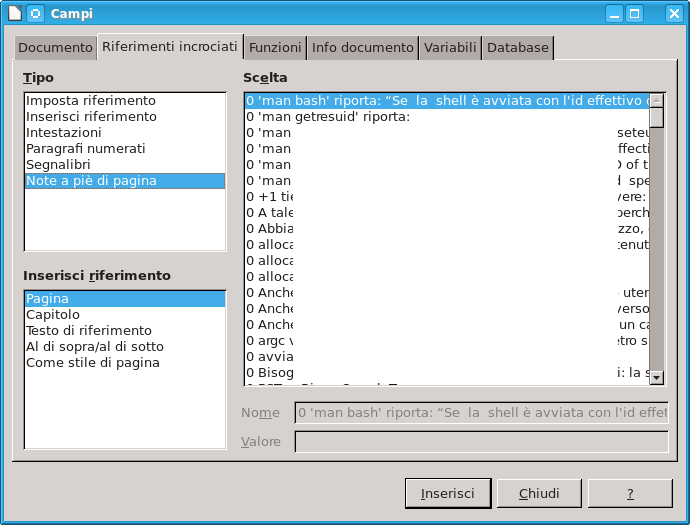Pick 'Come stile di pagina' option
690x525 pixels.
pyautogui.click(x=93, y=363)
